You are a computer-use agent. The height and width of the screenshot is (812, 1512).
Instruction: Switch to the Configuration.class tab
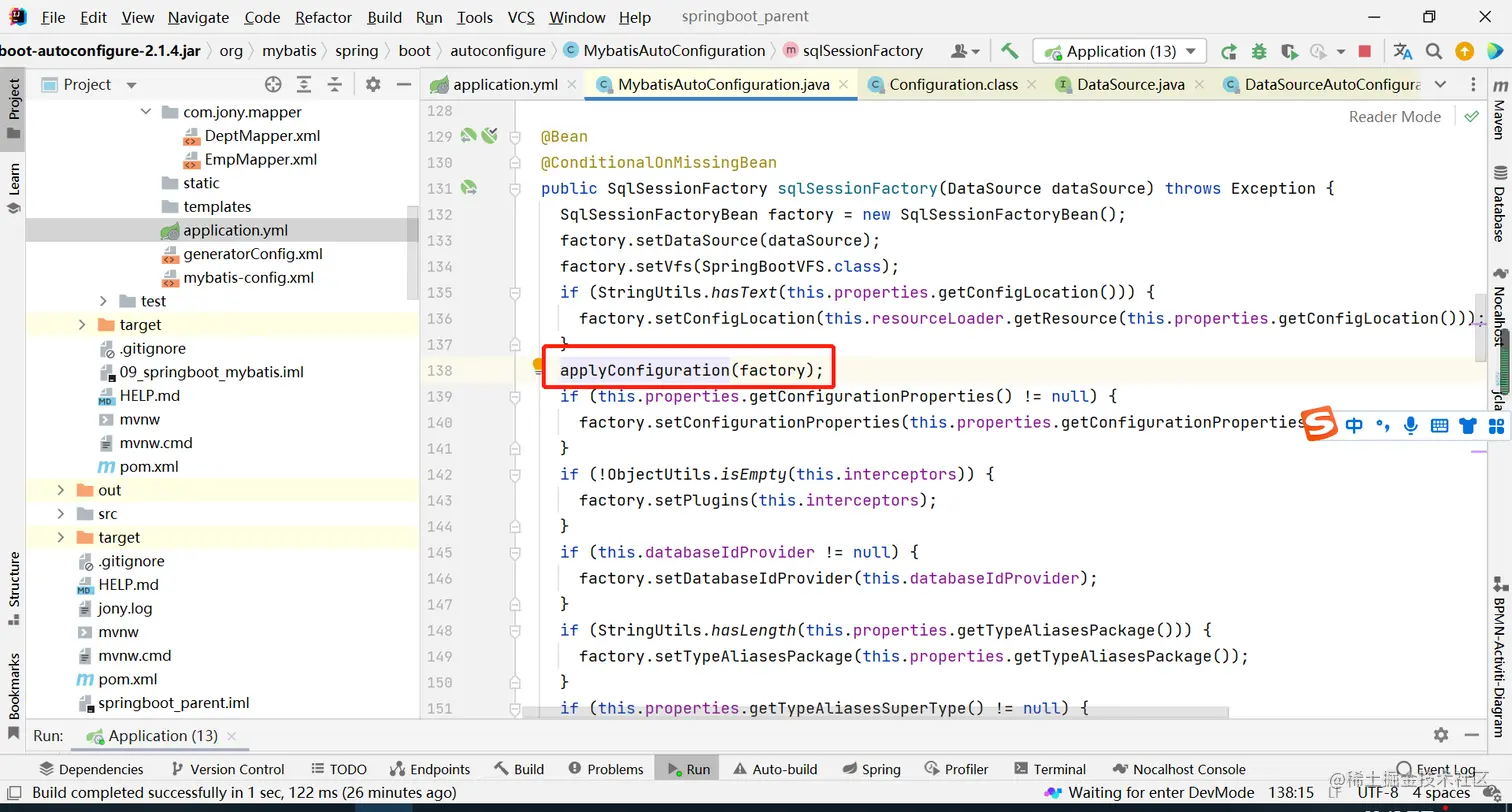(954, 85)
